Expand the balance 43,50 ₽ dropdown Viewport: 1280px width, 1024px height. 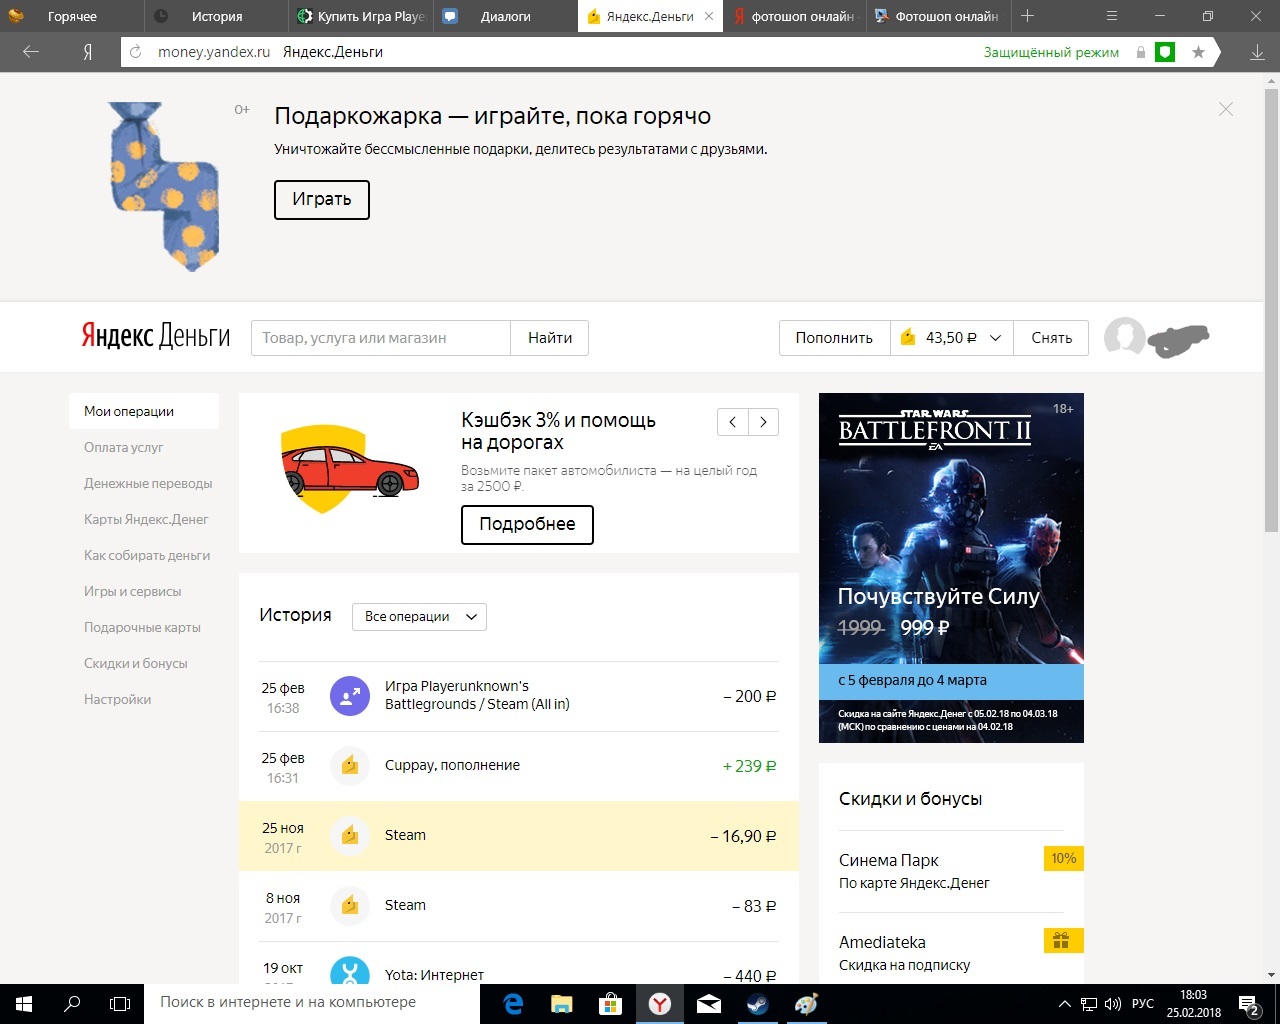point(952,338)
